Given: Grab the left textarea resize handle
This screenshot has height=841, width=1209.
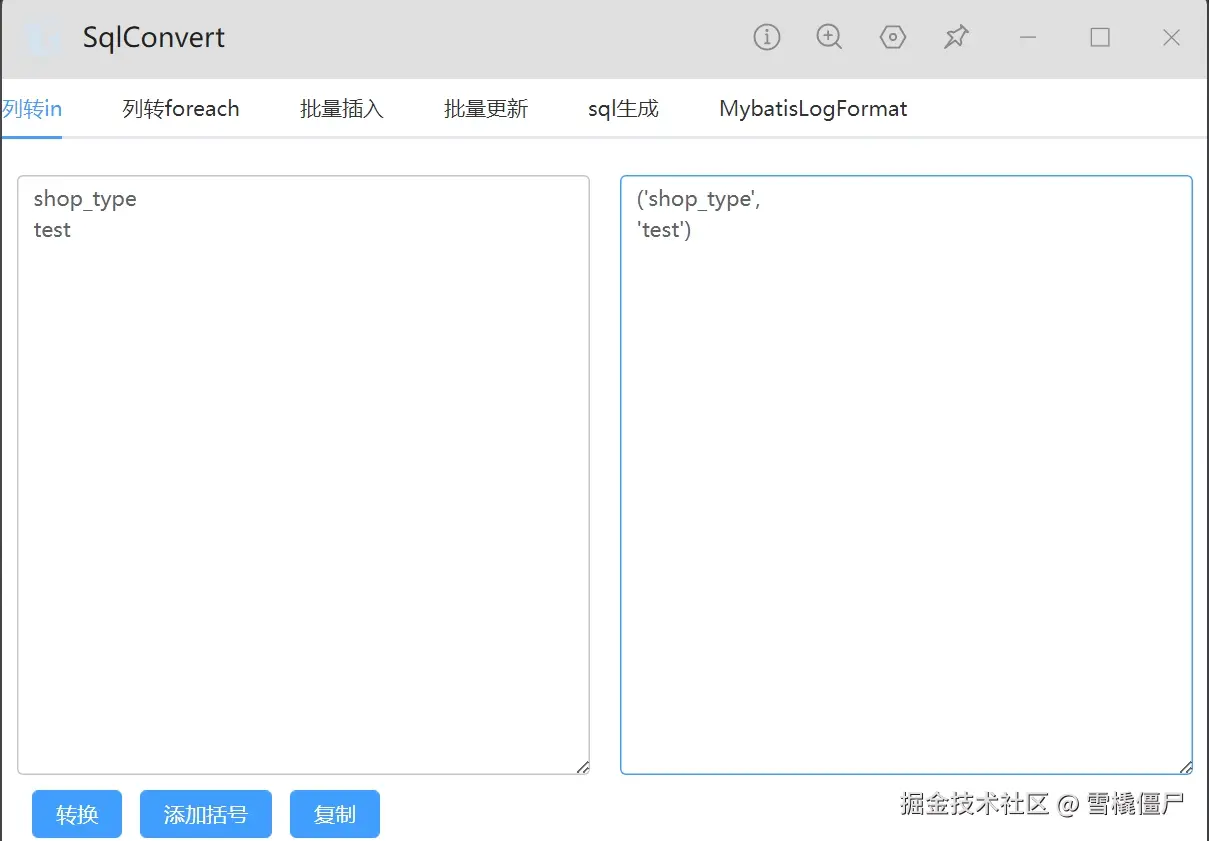Looking at the screenshot, I should 582,767.
